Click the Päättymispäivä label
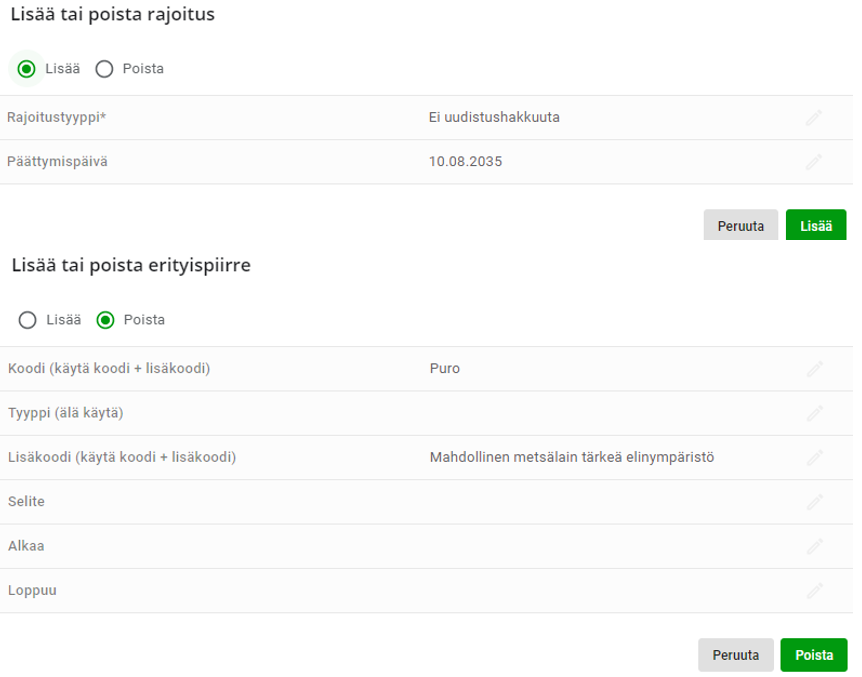Image resolution: width=862 pixels, height=677 pixels. (57, 162)
